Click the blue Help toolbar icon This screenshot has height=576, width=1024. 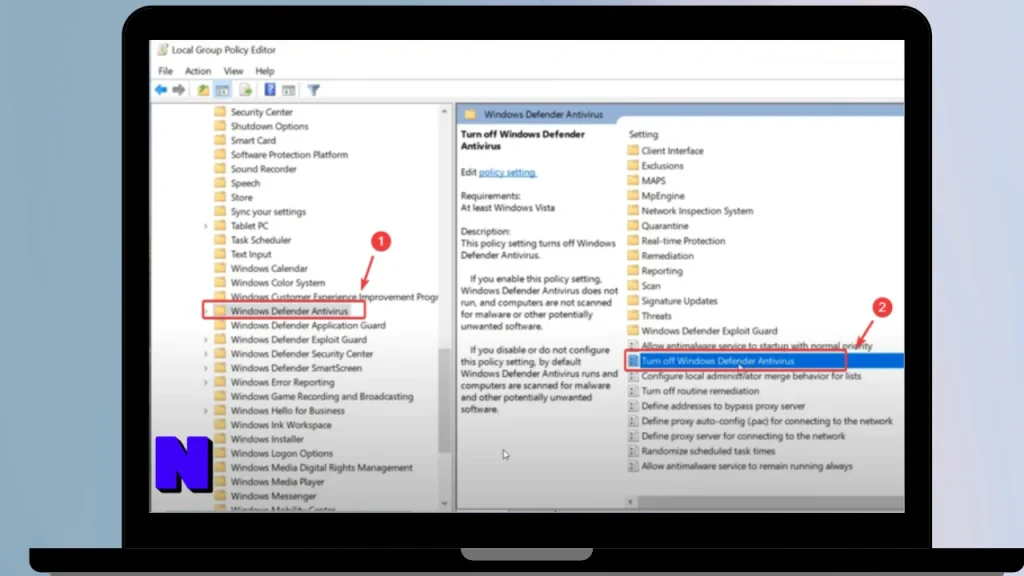click(x=270, y=90)
